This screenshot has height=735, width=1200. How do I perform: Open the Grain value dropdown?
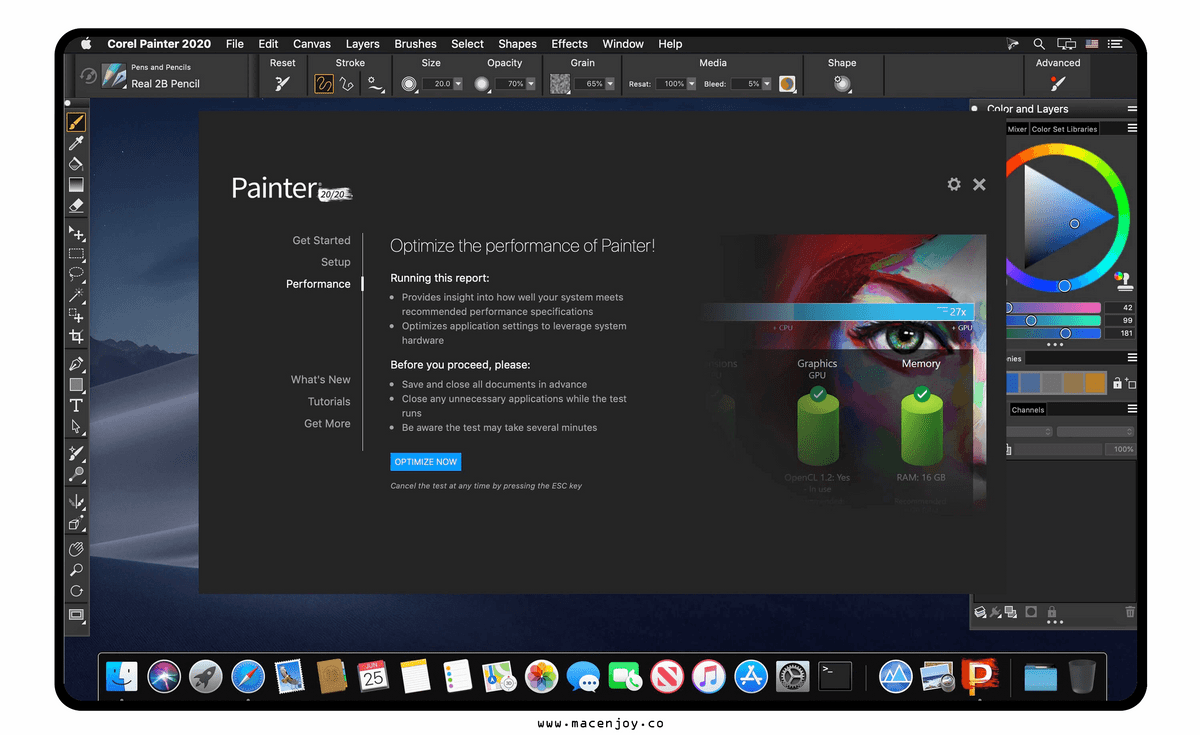tap(610, 84)
